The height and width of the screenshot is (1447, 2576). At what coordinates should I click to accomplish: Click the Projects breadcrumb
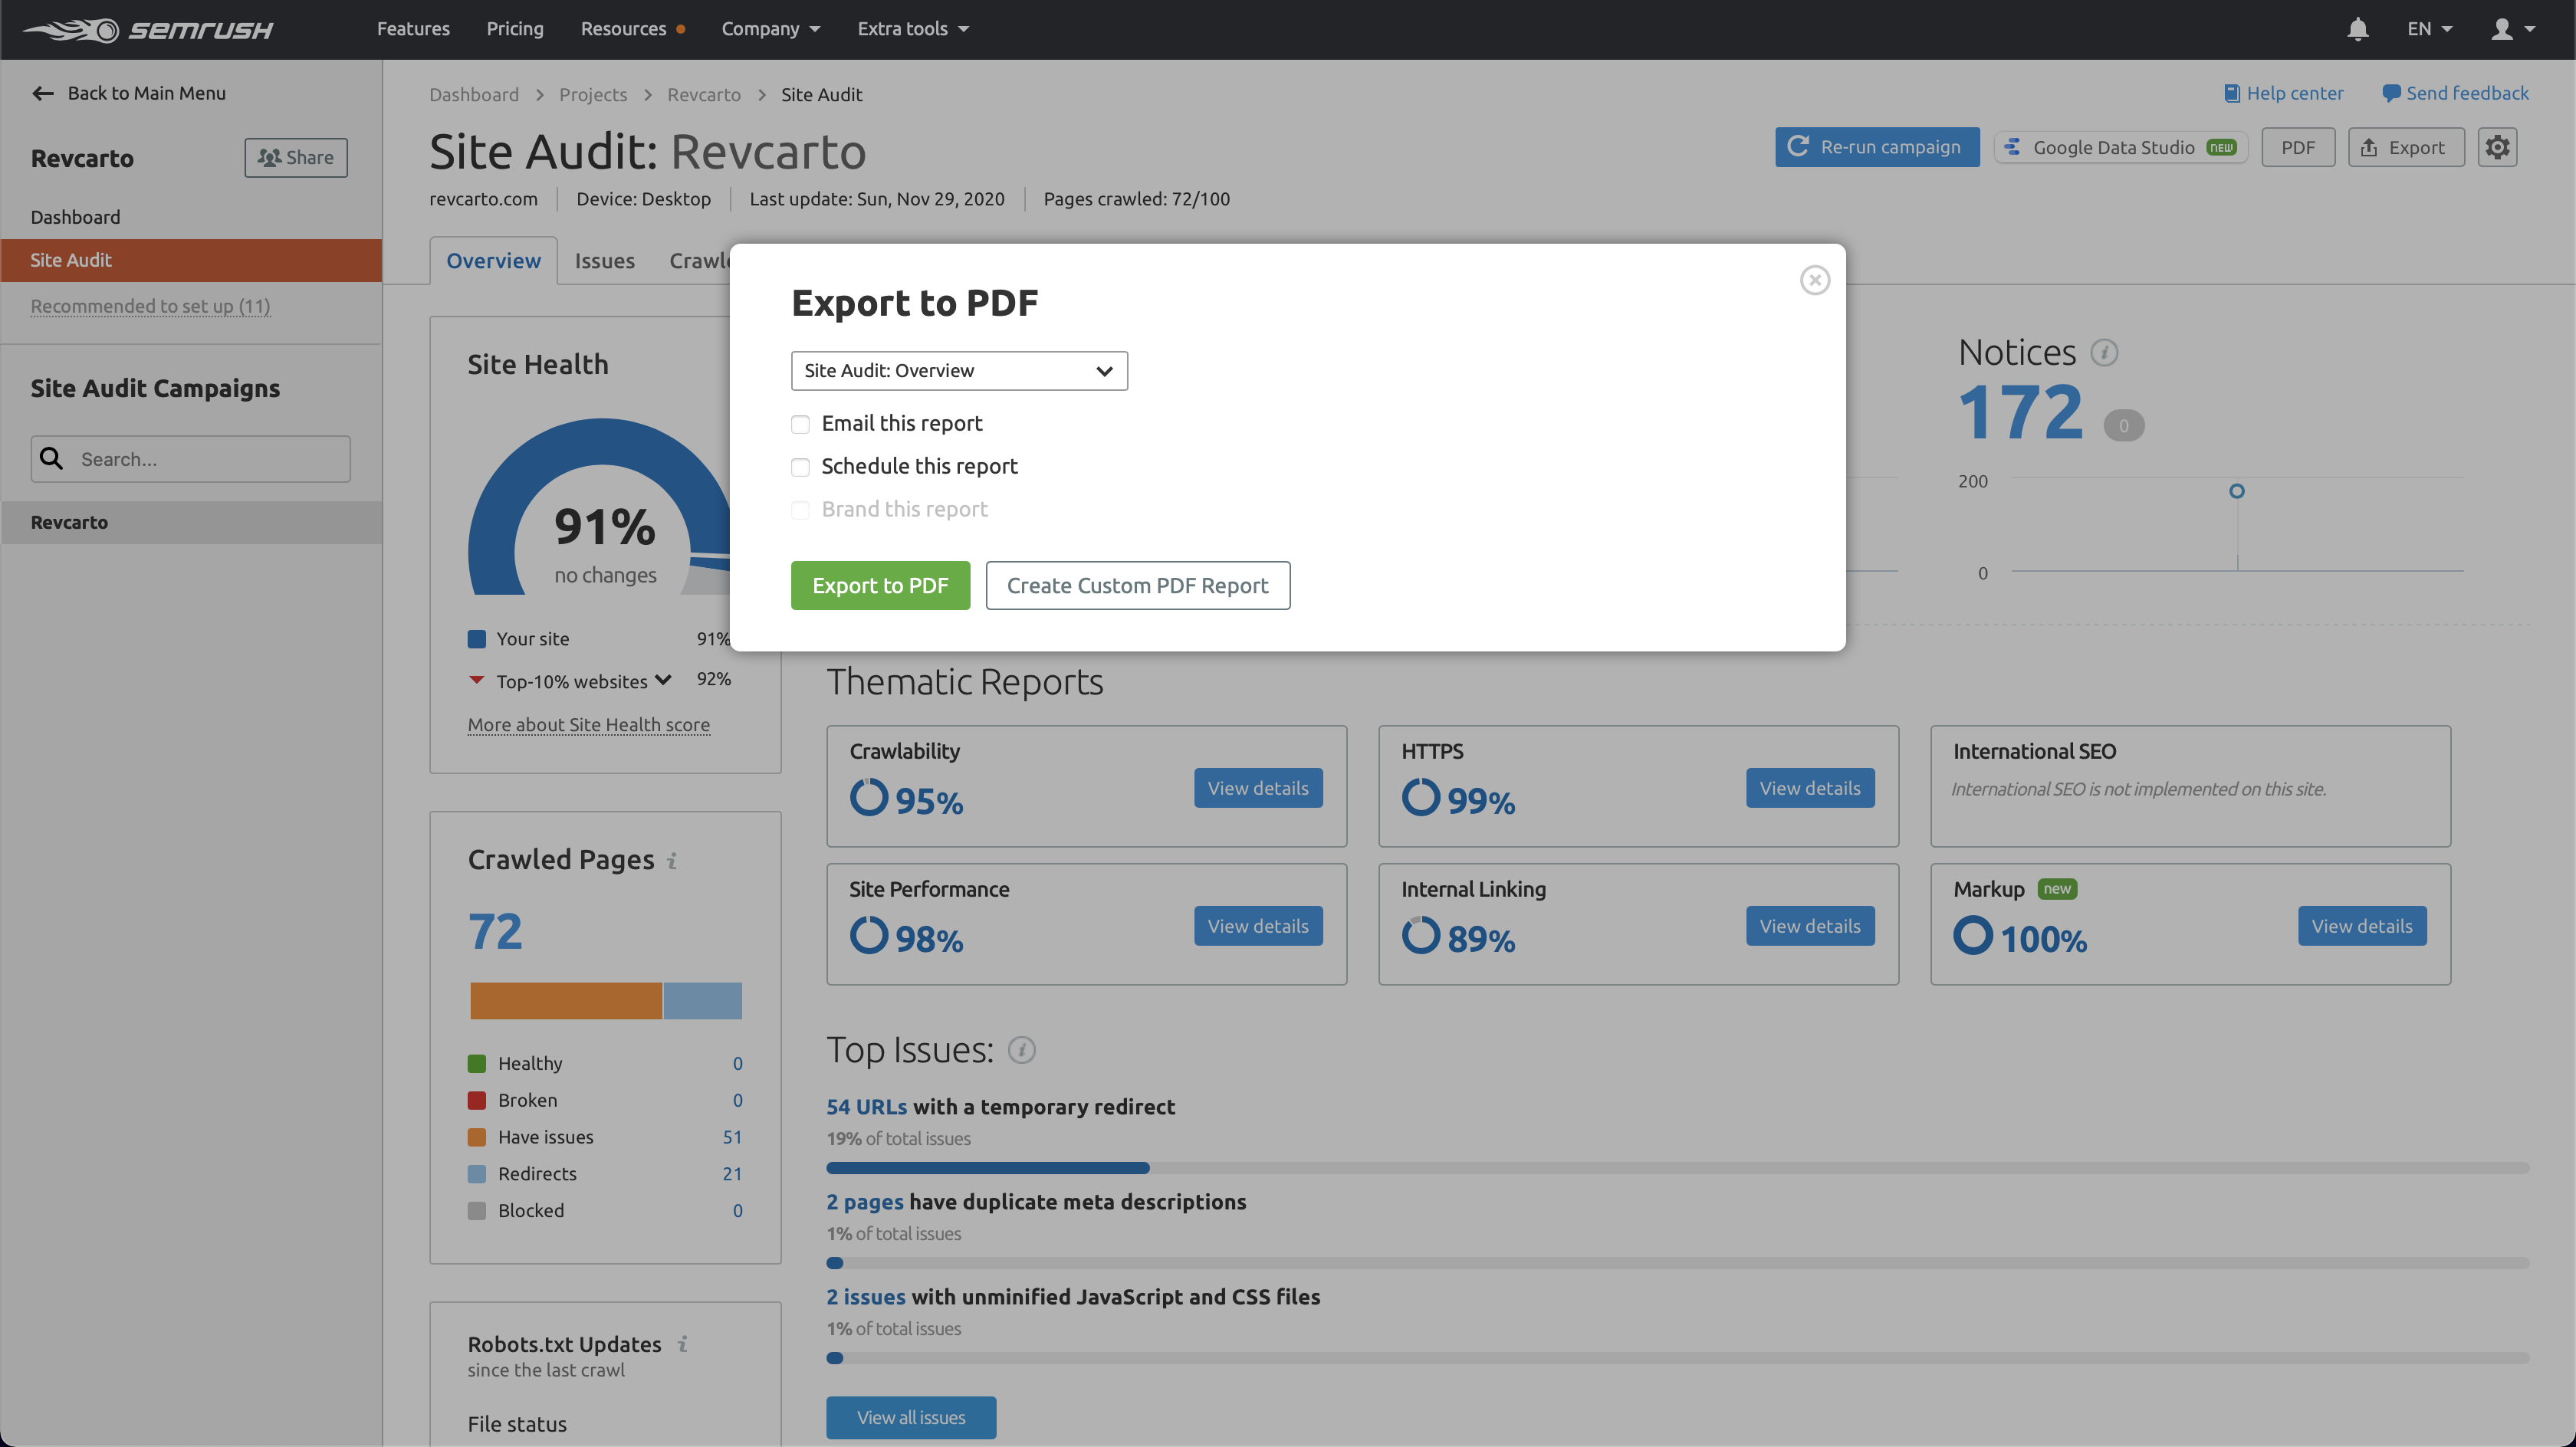pyautogui.click(x=593, y=94)
